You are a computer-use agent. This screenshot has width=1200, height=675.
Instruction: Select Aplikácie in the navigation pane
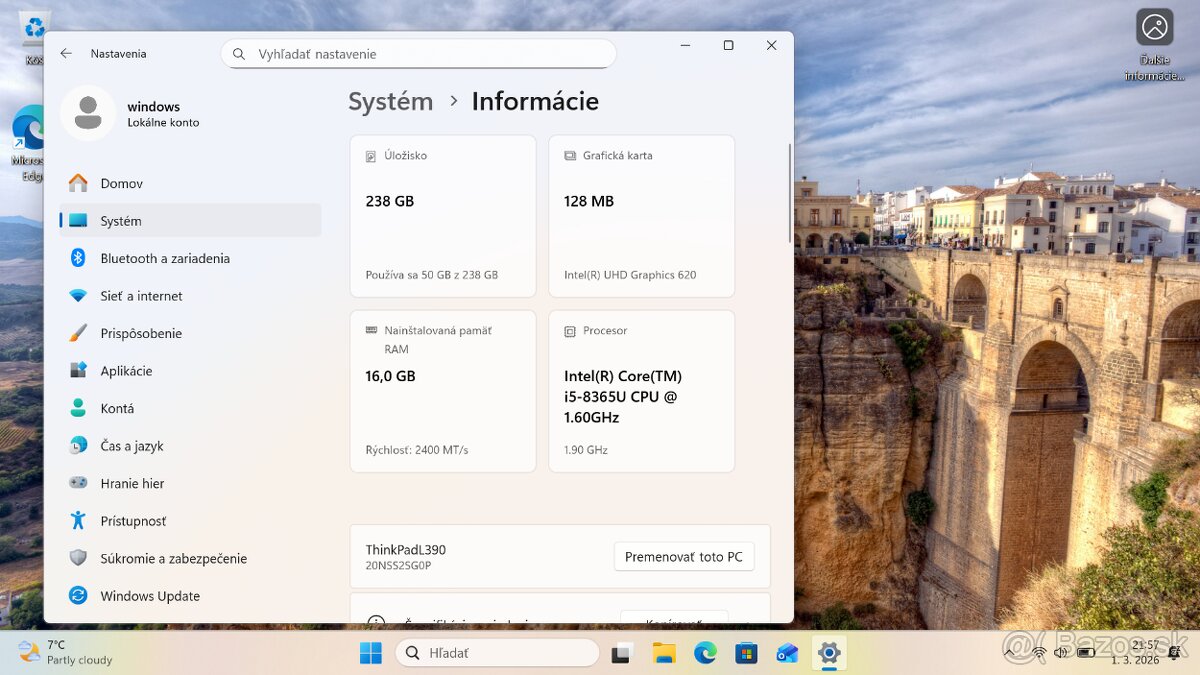78,370
